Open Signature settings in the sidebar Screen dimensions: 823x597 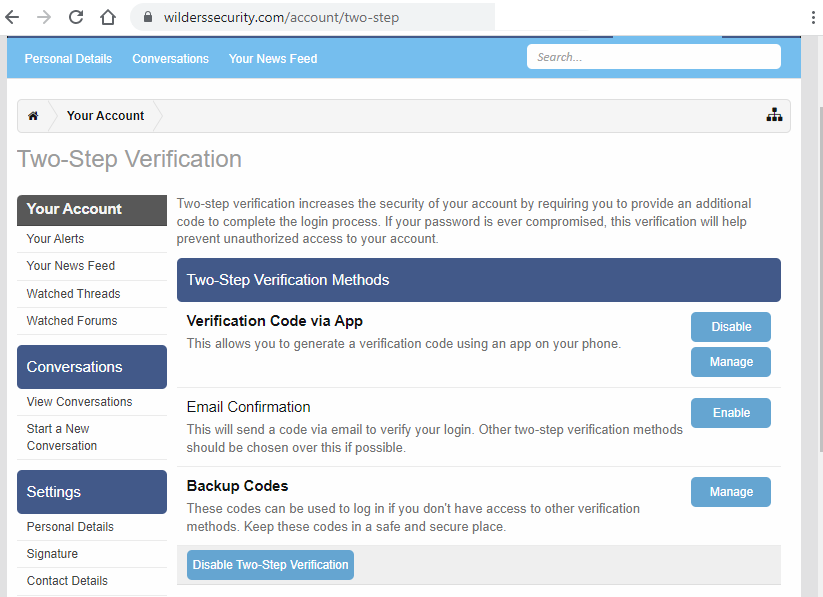pos(52,553)
